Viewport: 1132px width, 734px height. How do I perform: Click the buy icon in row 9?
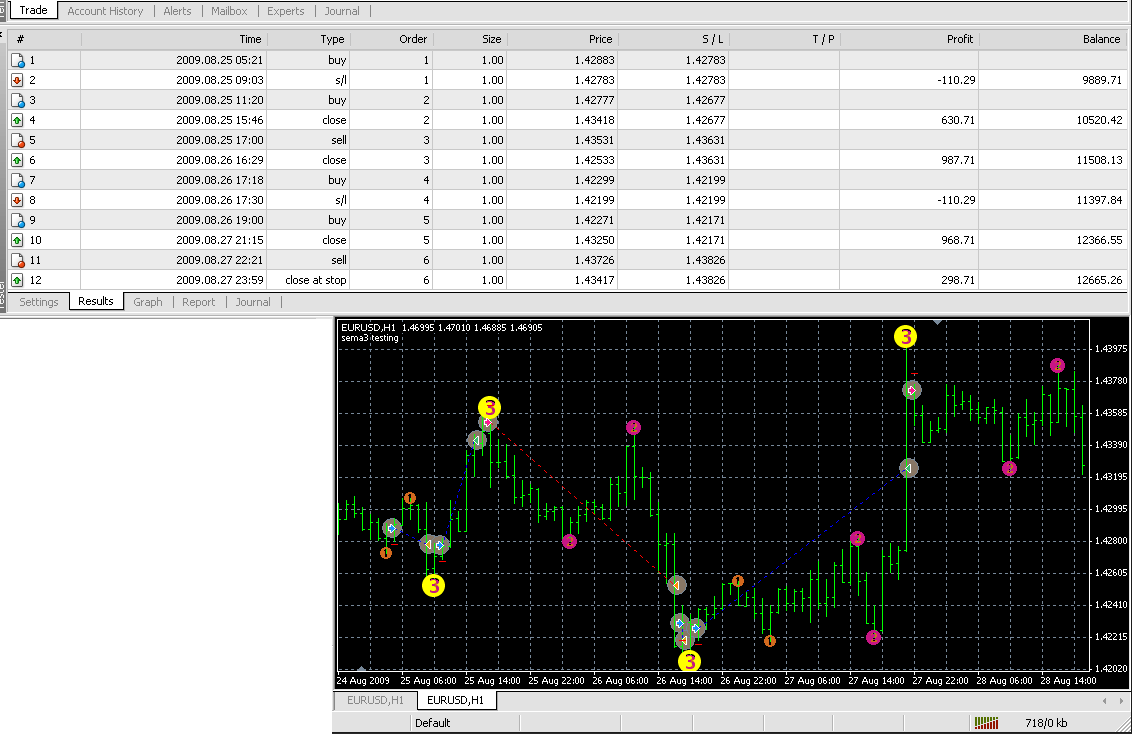click(x=17, y=220)
